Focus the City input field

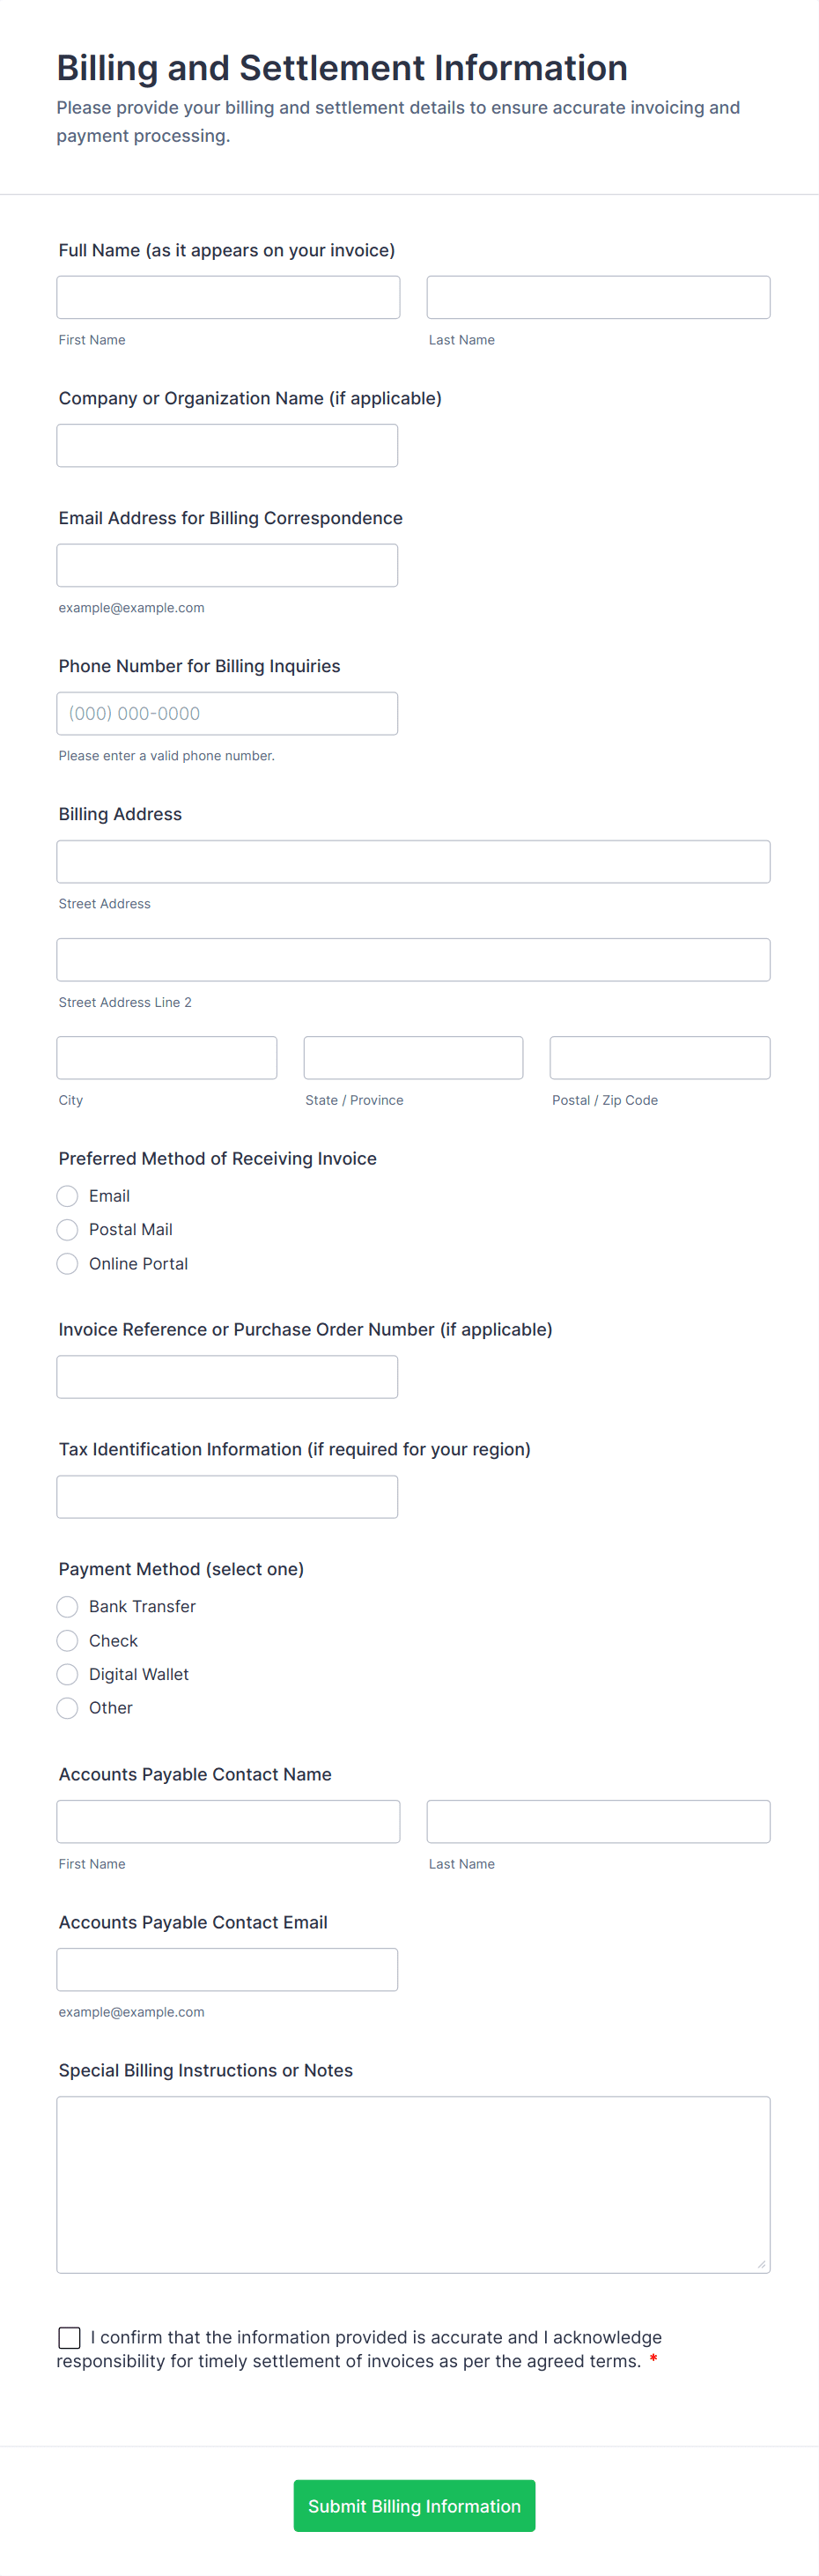[x=167, y=1058]
